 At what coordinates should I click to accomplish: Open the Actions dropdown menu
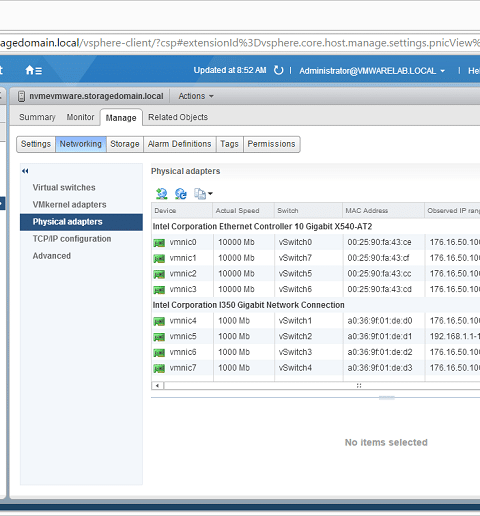[x=196, y=96]
